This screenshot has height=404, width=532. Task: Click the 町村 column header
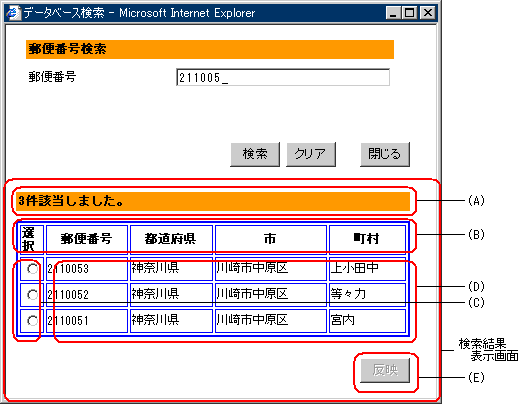[x=367, y=239]
